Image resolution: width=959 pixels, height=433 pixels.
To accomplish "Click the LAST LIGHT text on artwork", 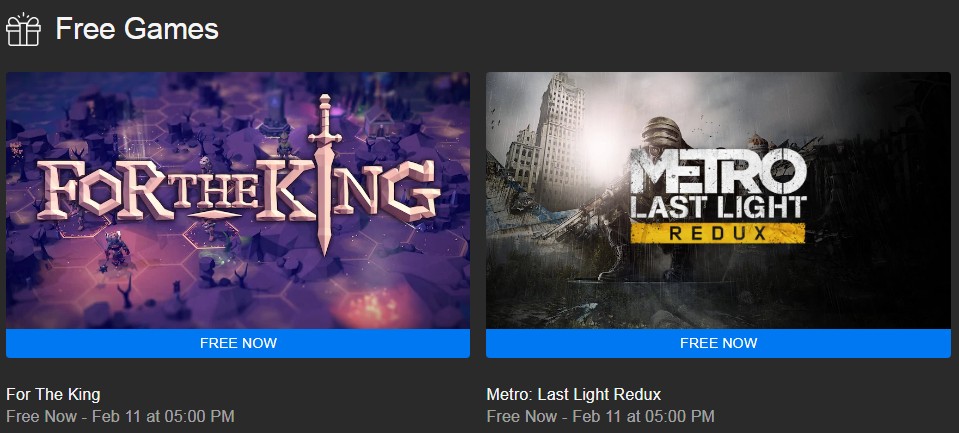I will (718, 208).
